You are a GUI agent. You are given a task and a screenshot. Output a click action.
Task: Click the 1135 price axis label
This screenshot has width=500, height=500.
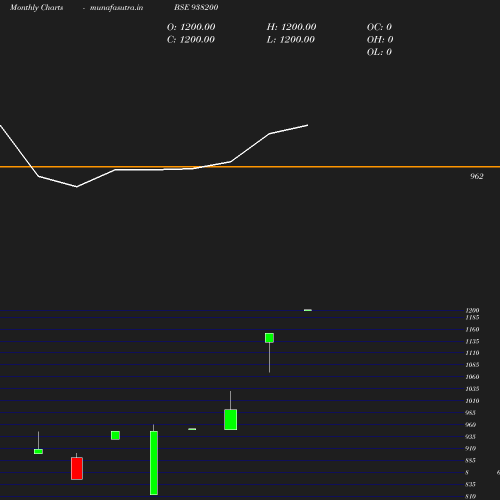(x=472, y=341)
